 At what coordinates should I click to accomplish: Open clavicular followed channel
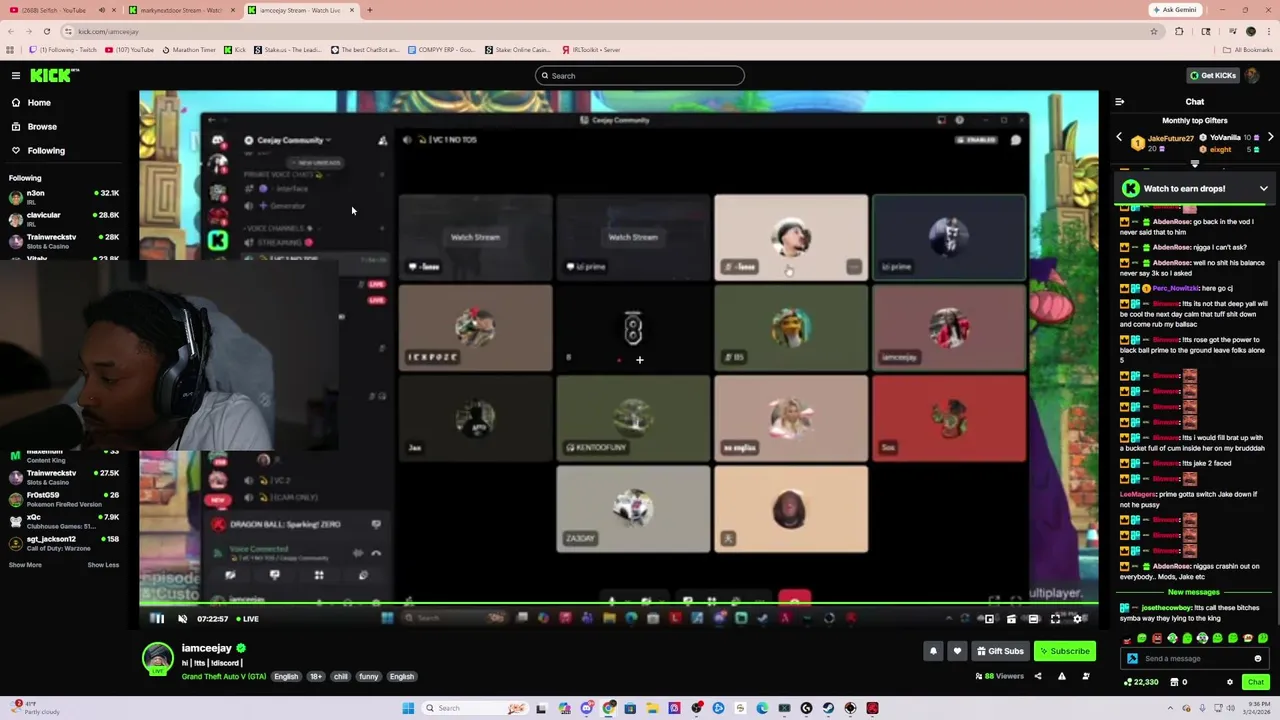click(x=64, y=218)
